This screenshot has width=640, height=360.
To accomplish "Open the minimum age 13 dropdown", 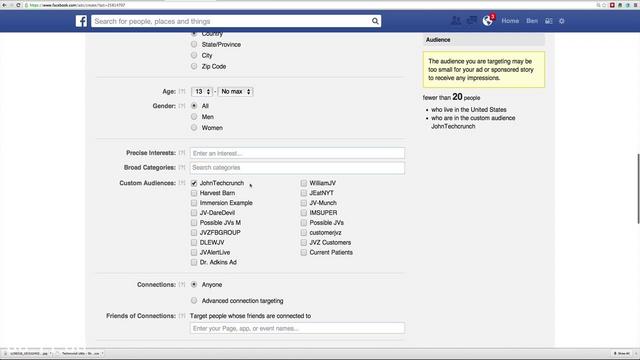I will click(202, 91).
